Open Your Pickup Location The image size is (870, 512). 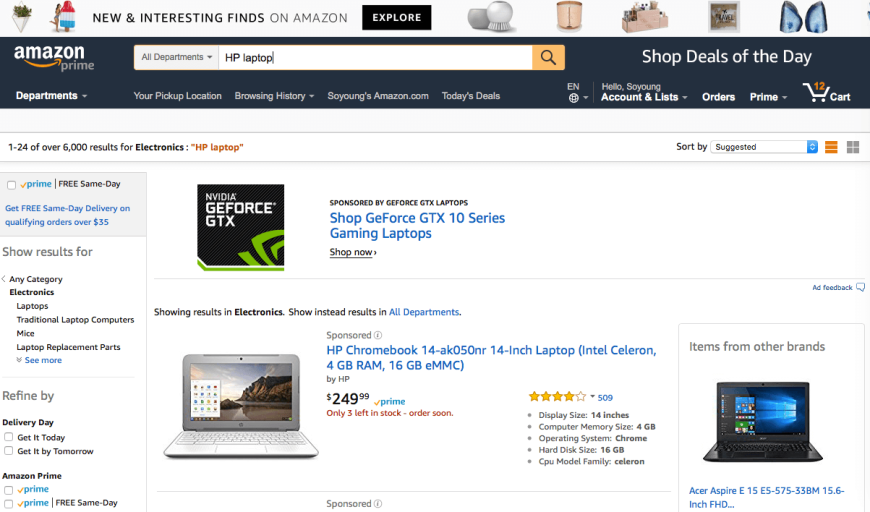click(x=178, y=96)
